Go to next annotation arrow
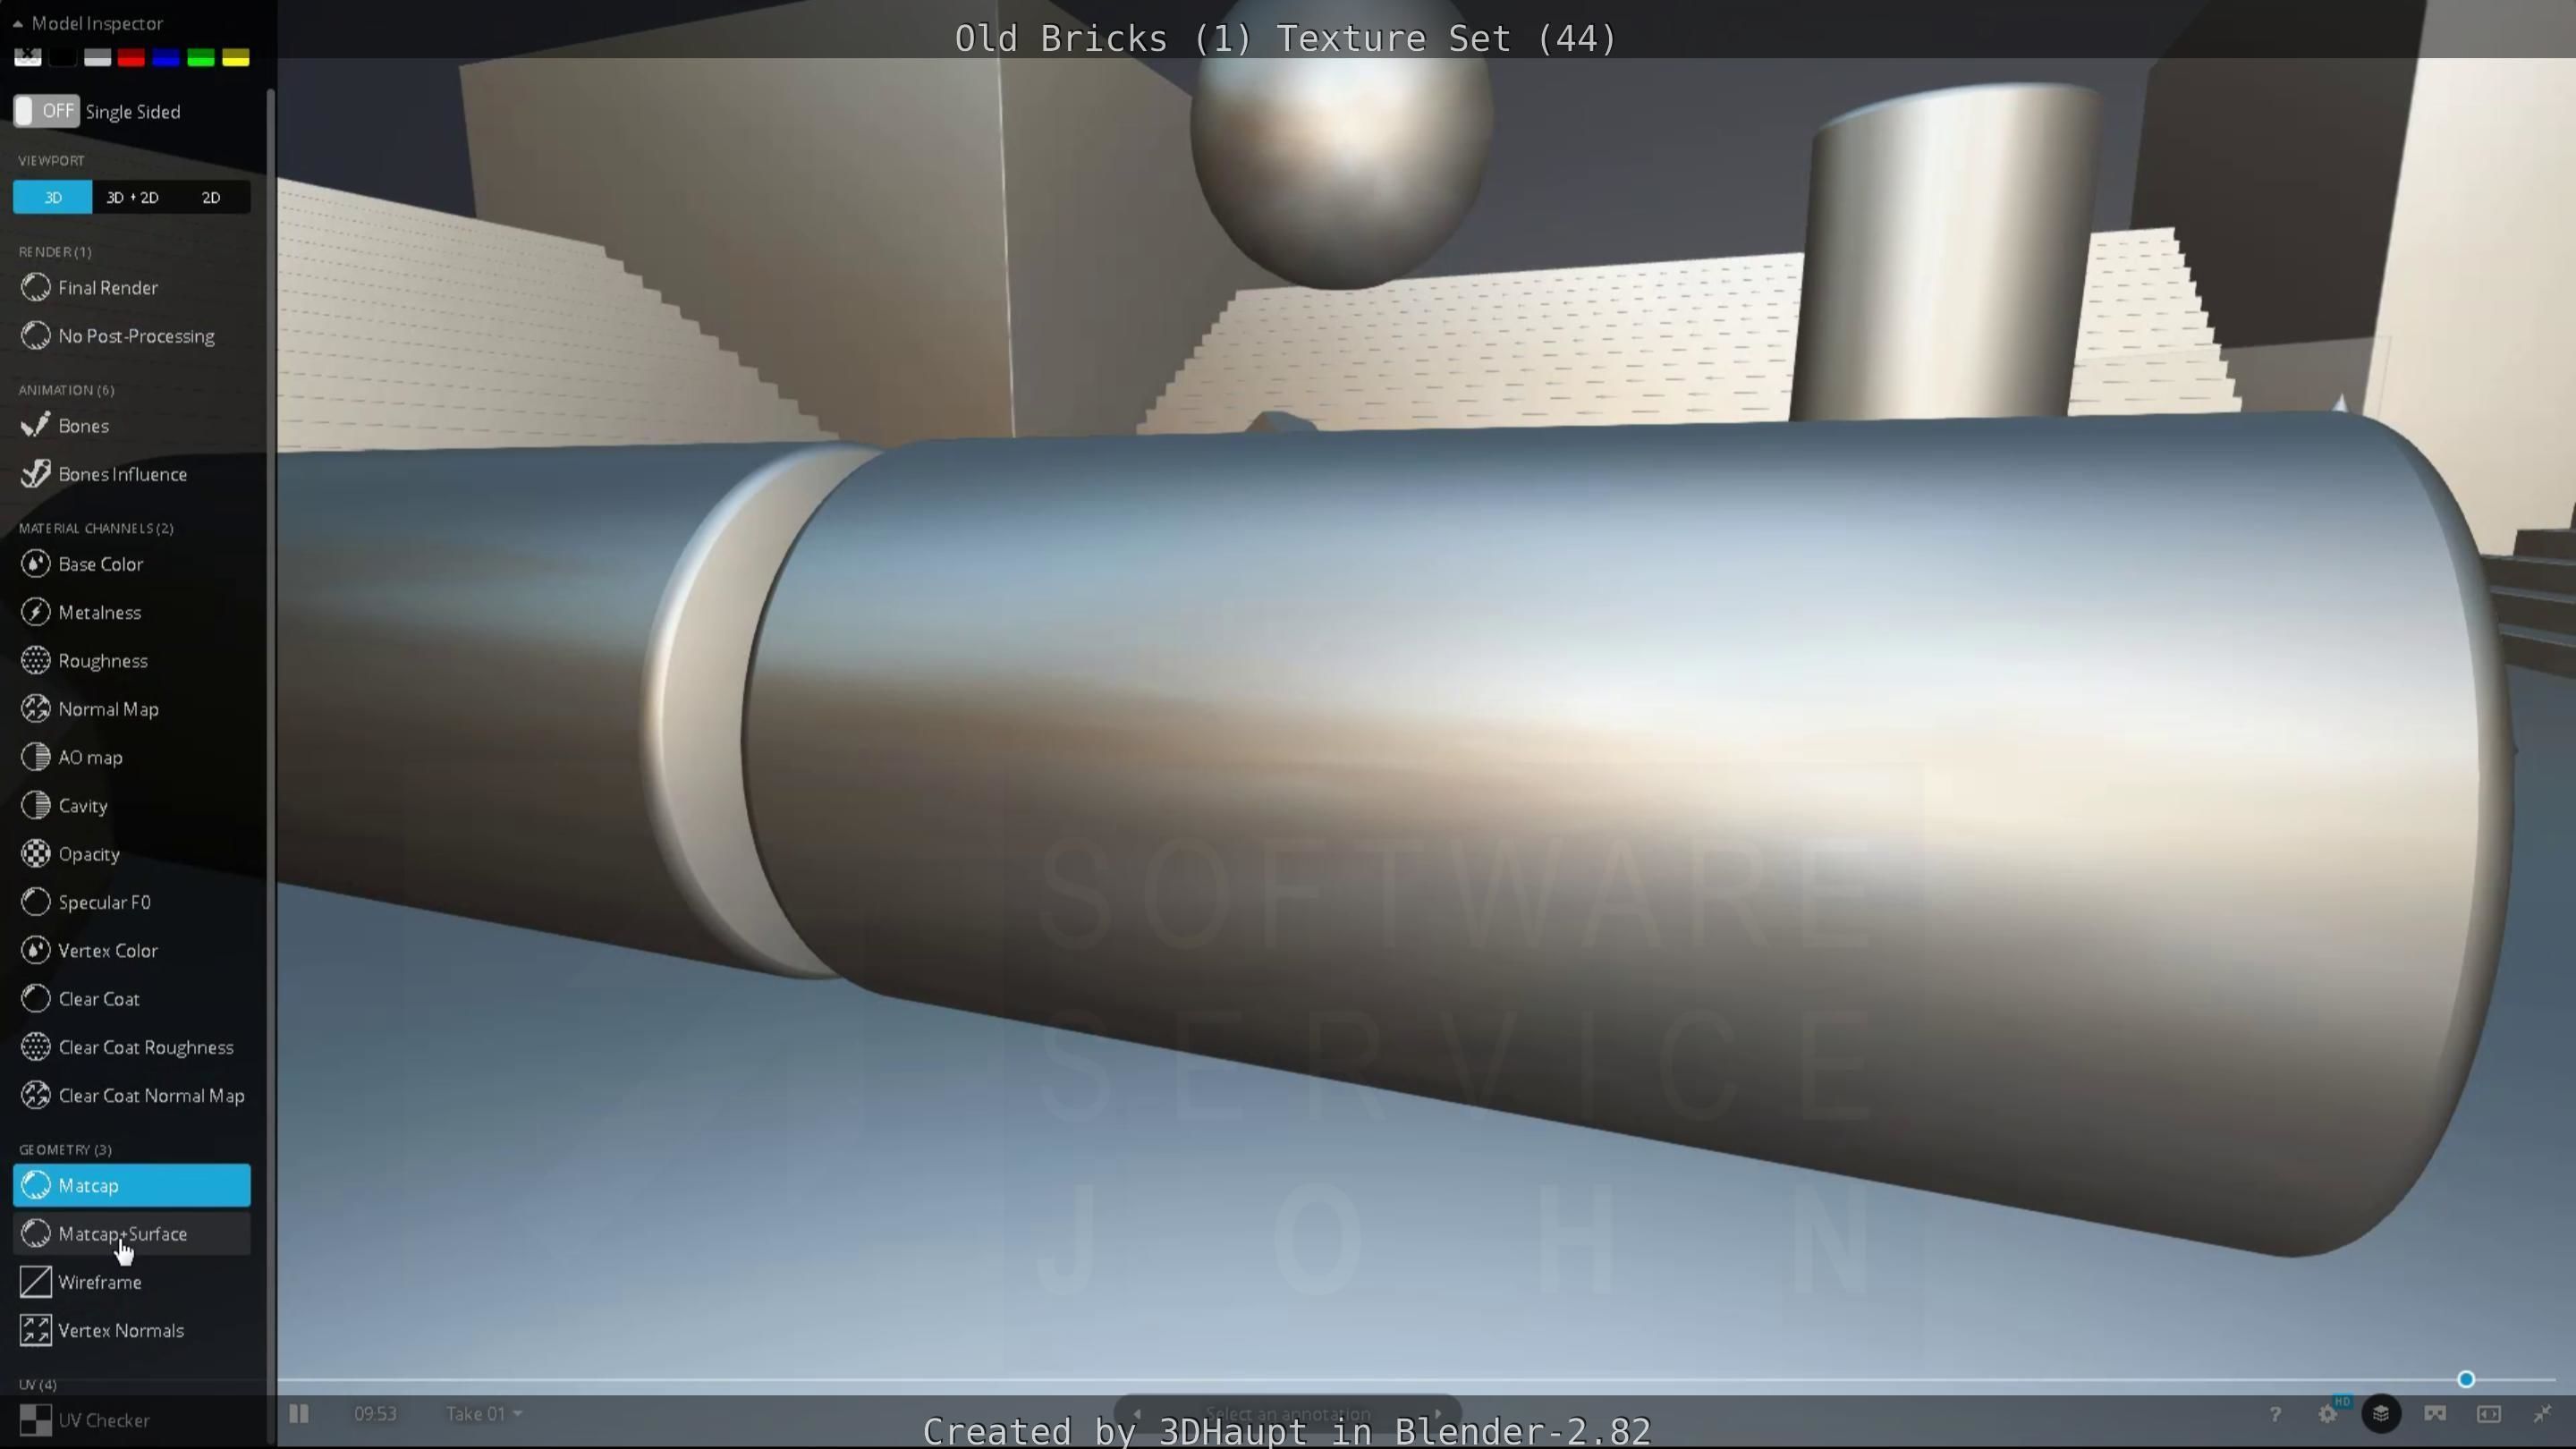The width and height of the screenshot is (2576, 1449). 1438,1413
